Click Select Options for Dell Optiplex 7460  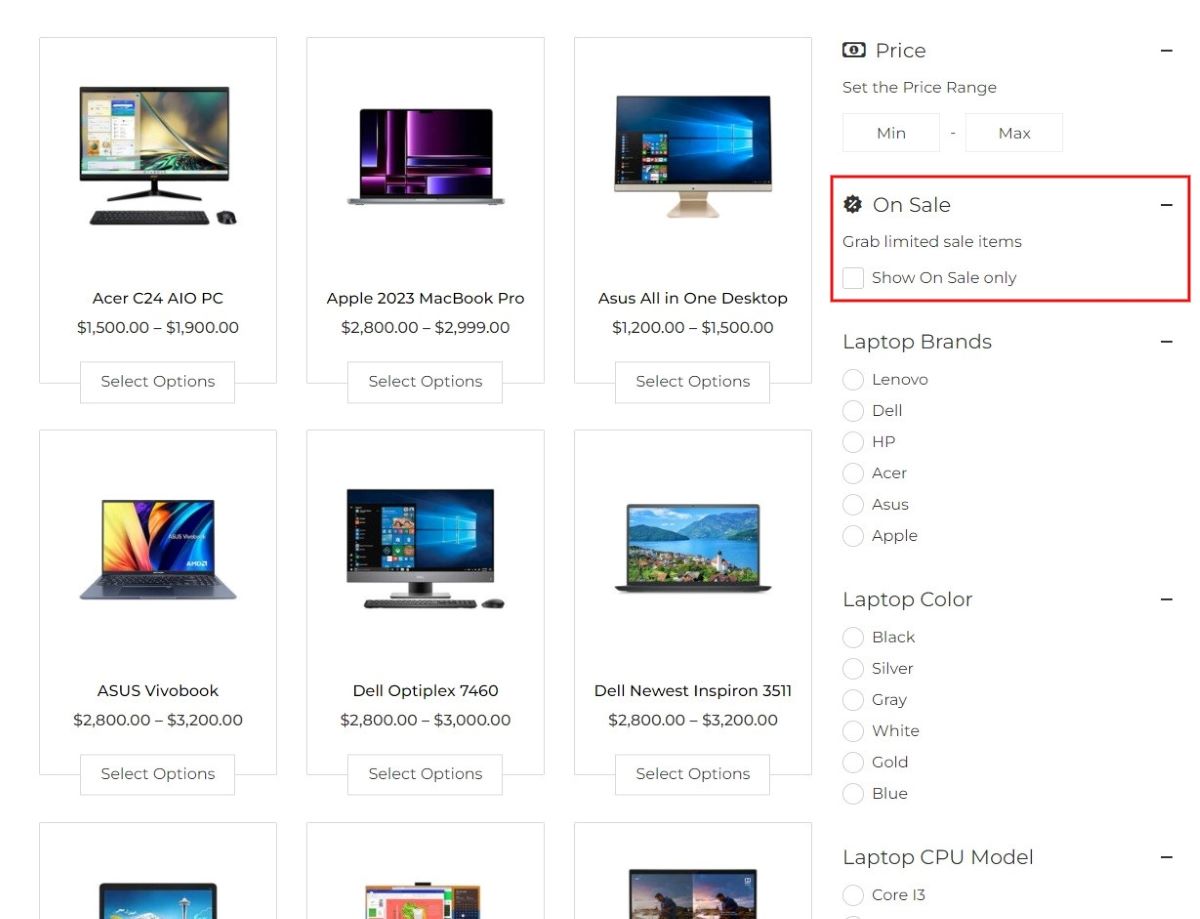click(425, 774)
